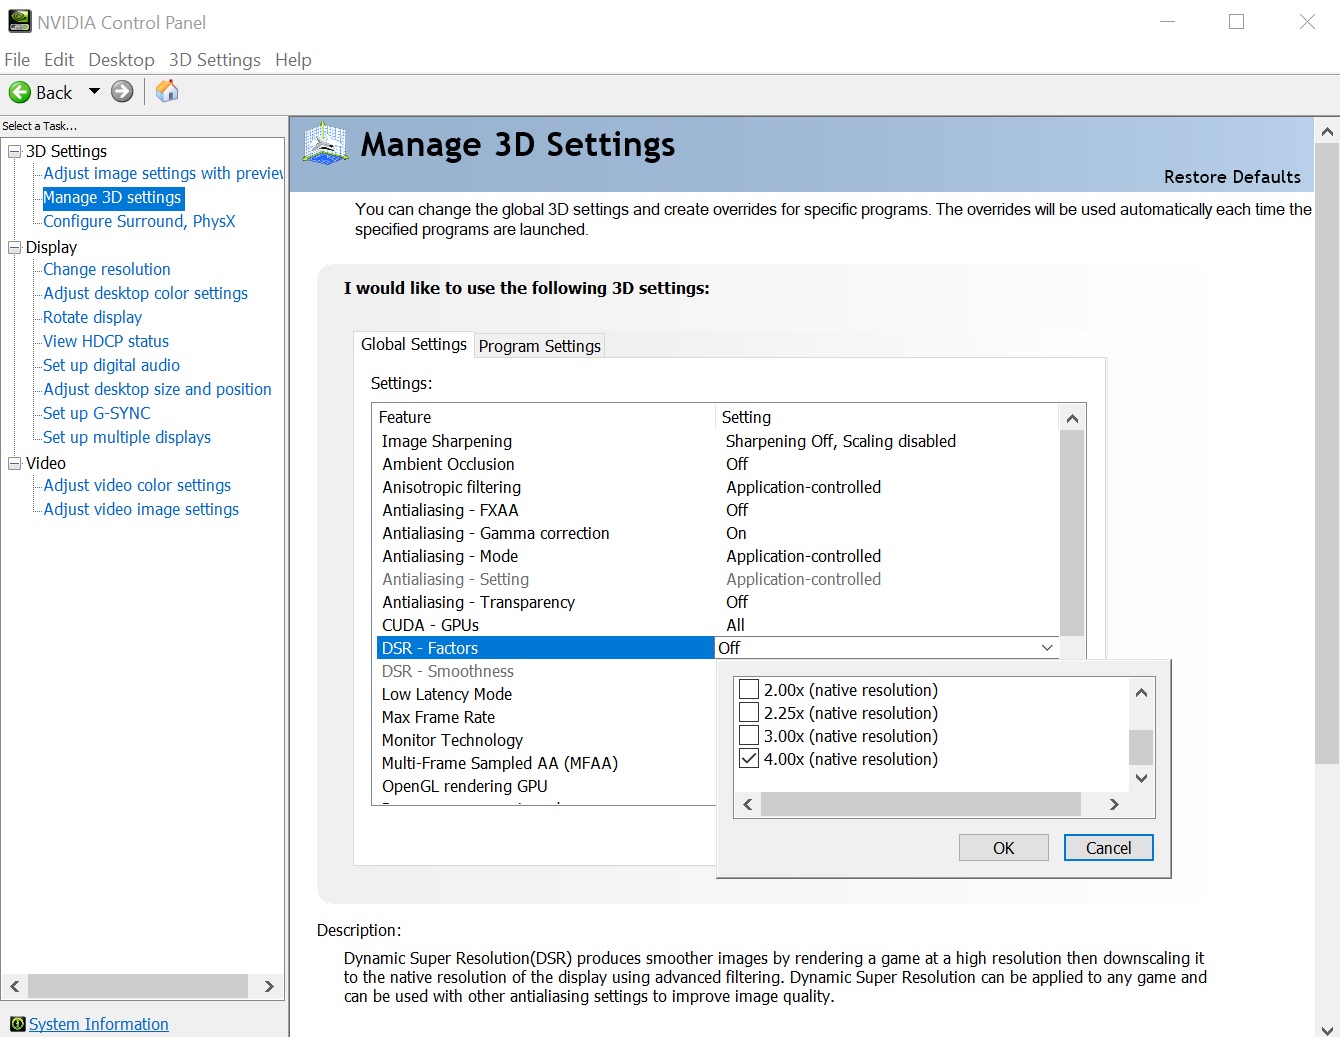Uncheck 4.00x (native resolution) checkbox

point(748,759)
